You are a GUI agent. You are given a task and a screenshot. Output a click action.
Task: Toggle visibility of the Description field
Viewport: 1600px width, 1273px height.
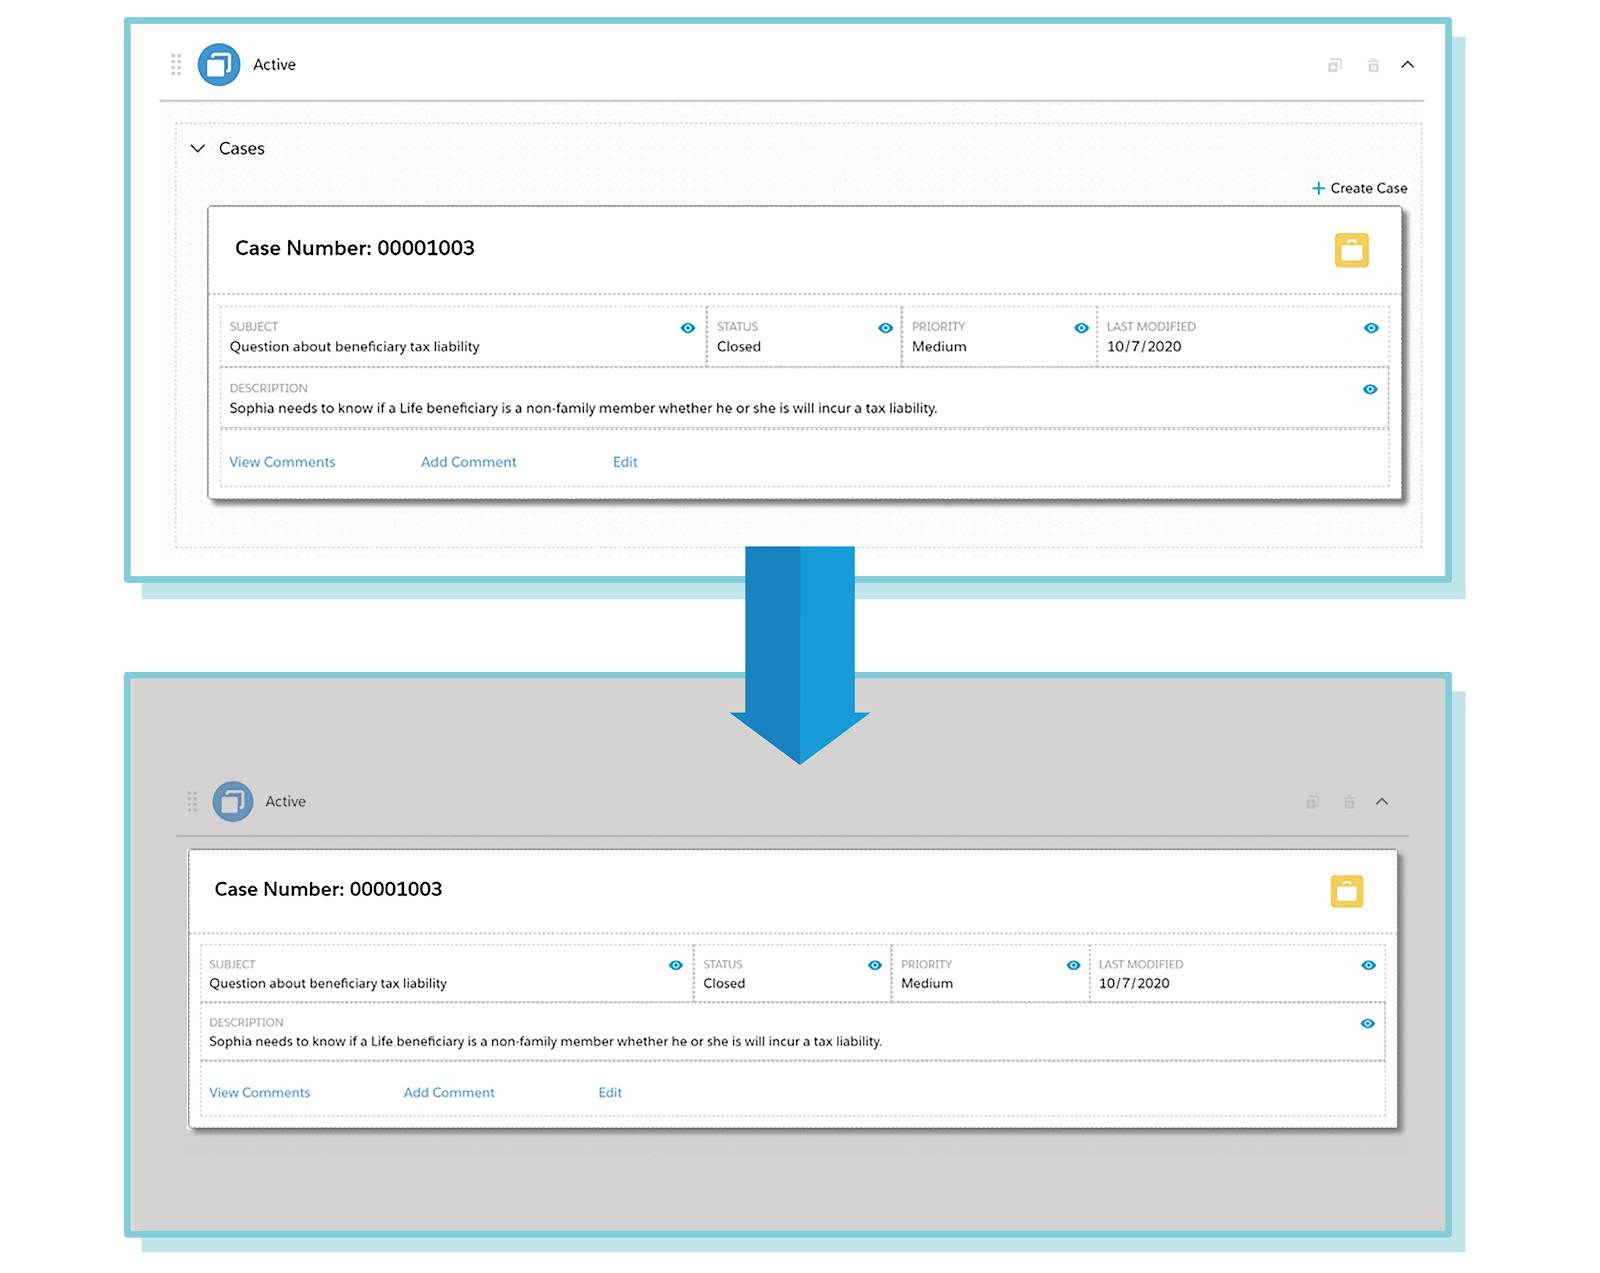point(1370,389)
